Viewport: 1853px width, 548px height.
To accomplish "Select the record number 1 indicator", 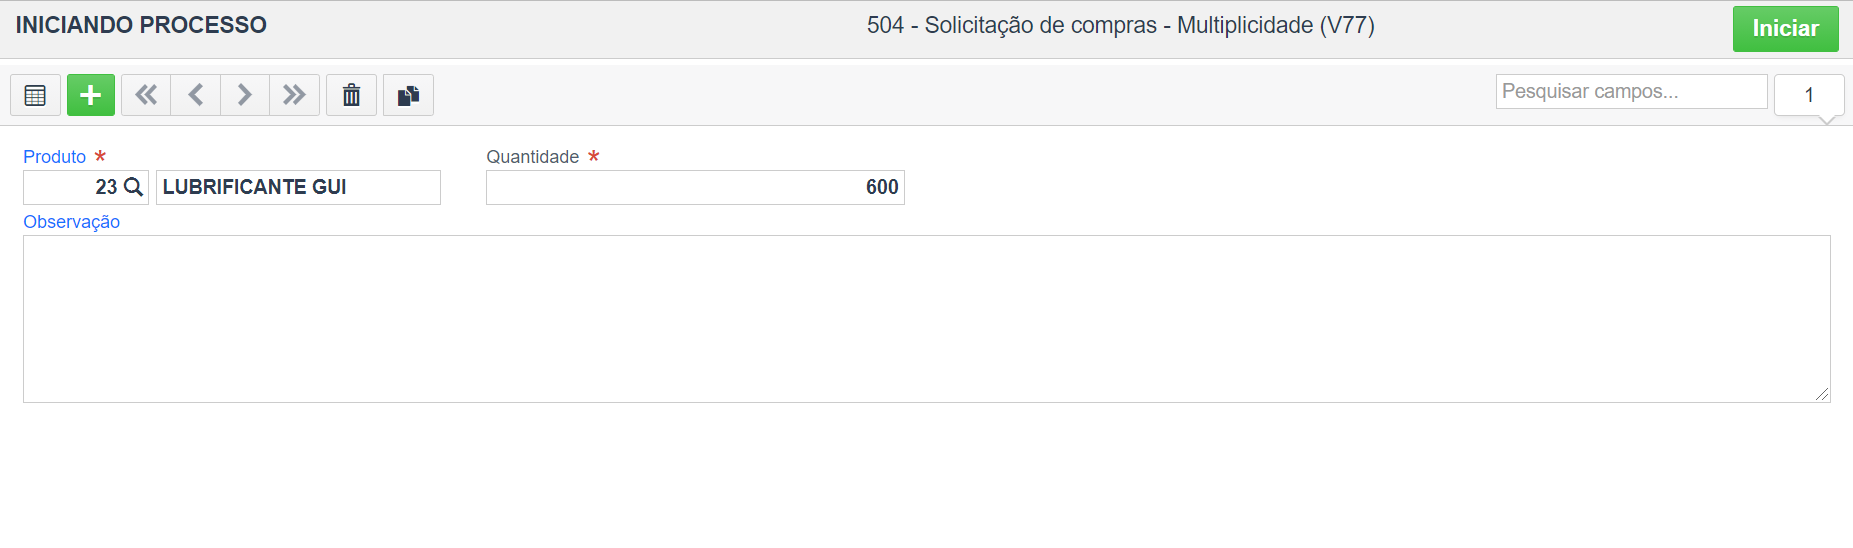I will (1809, 95).
